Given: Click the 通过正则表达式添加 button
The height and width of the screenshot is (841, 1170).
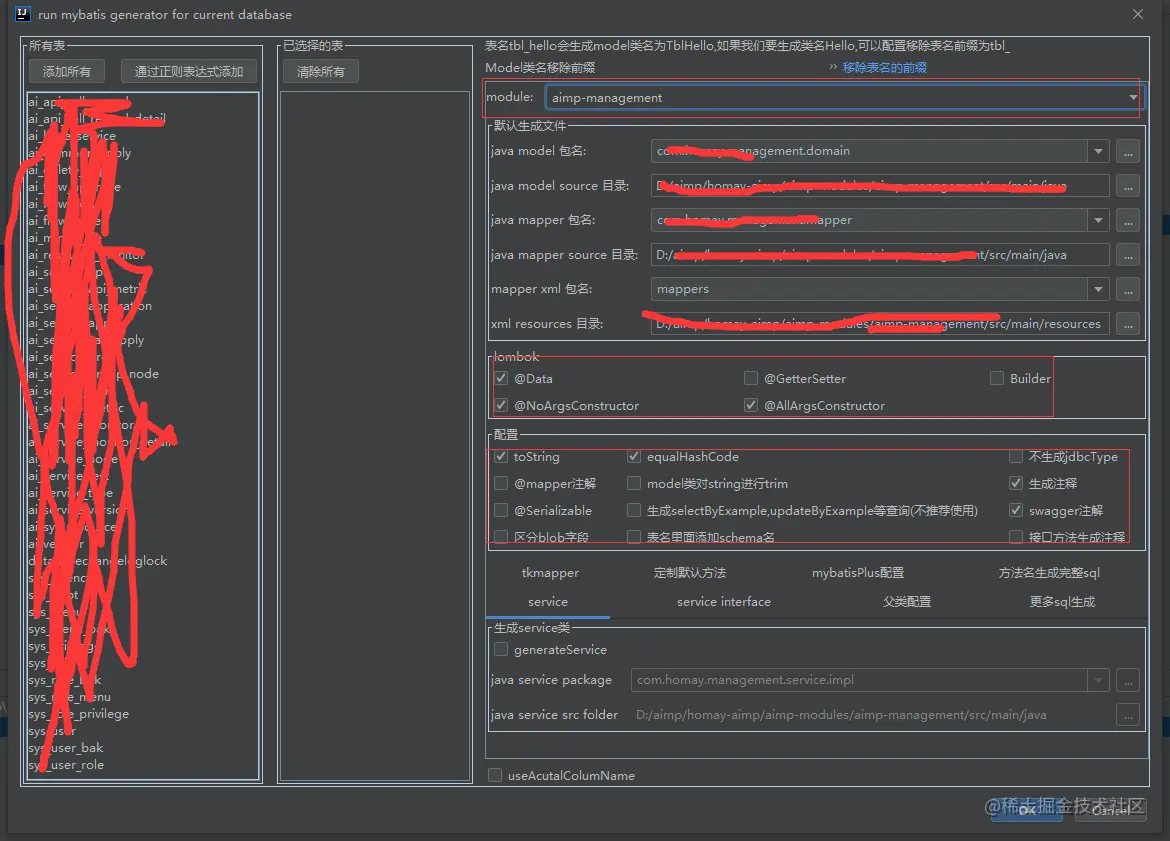Looking at the screenshot, I should click(x=189, y=72).
